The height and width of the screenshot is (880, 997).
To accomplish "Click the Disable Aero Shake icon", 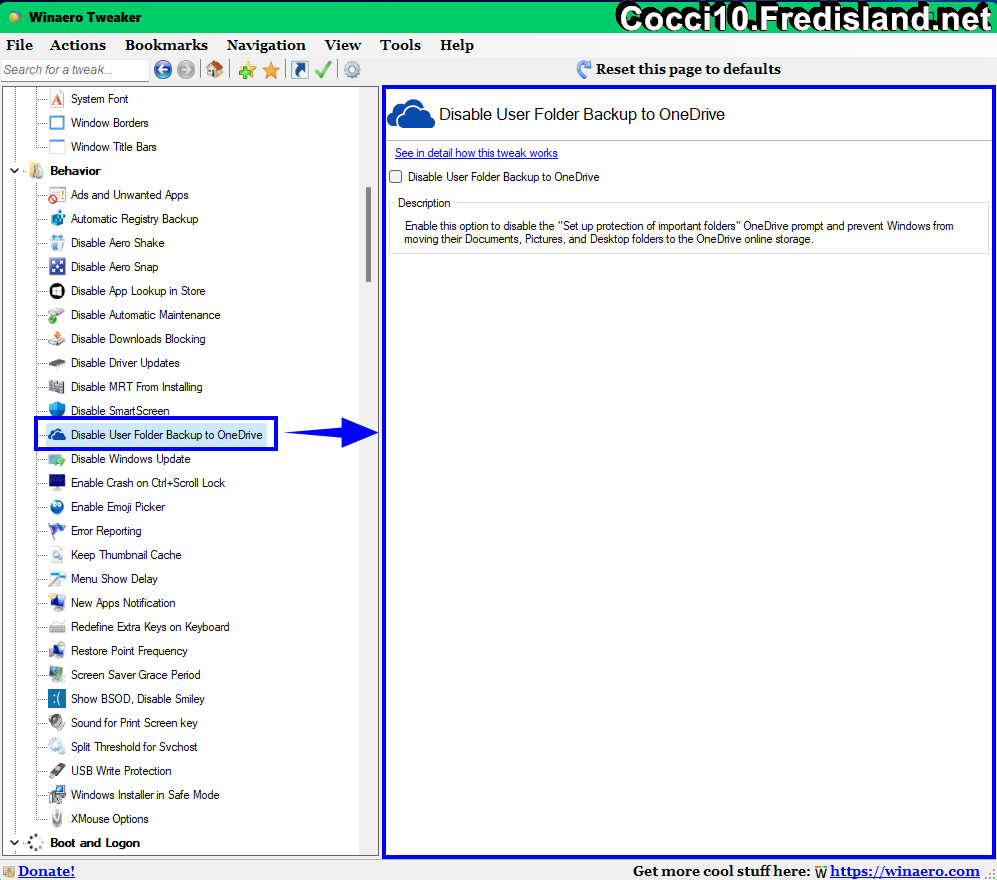I will [57, 243].
